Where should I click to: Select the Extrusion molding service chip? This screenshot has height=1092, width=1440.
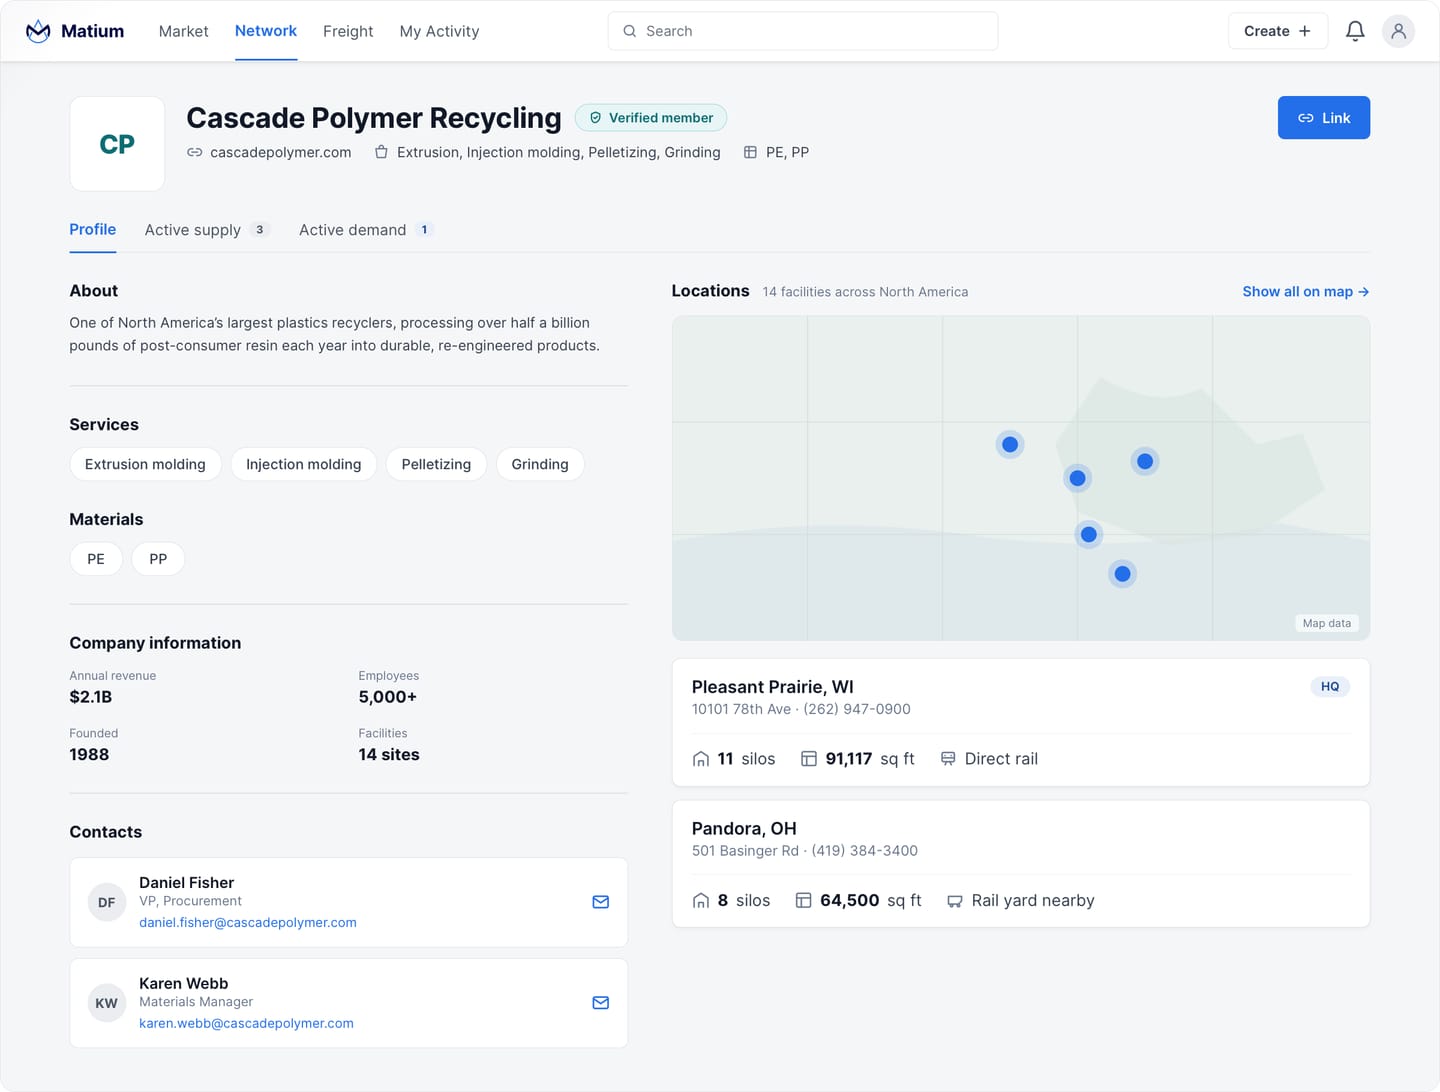145,464
